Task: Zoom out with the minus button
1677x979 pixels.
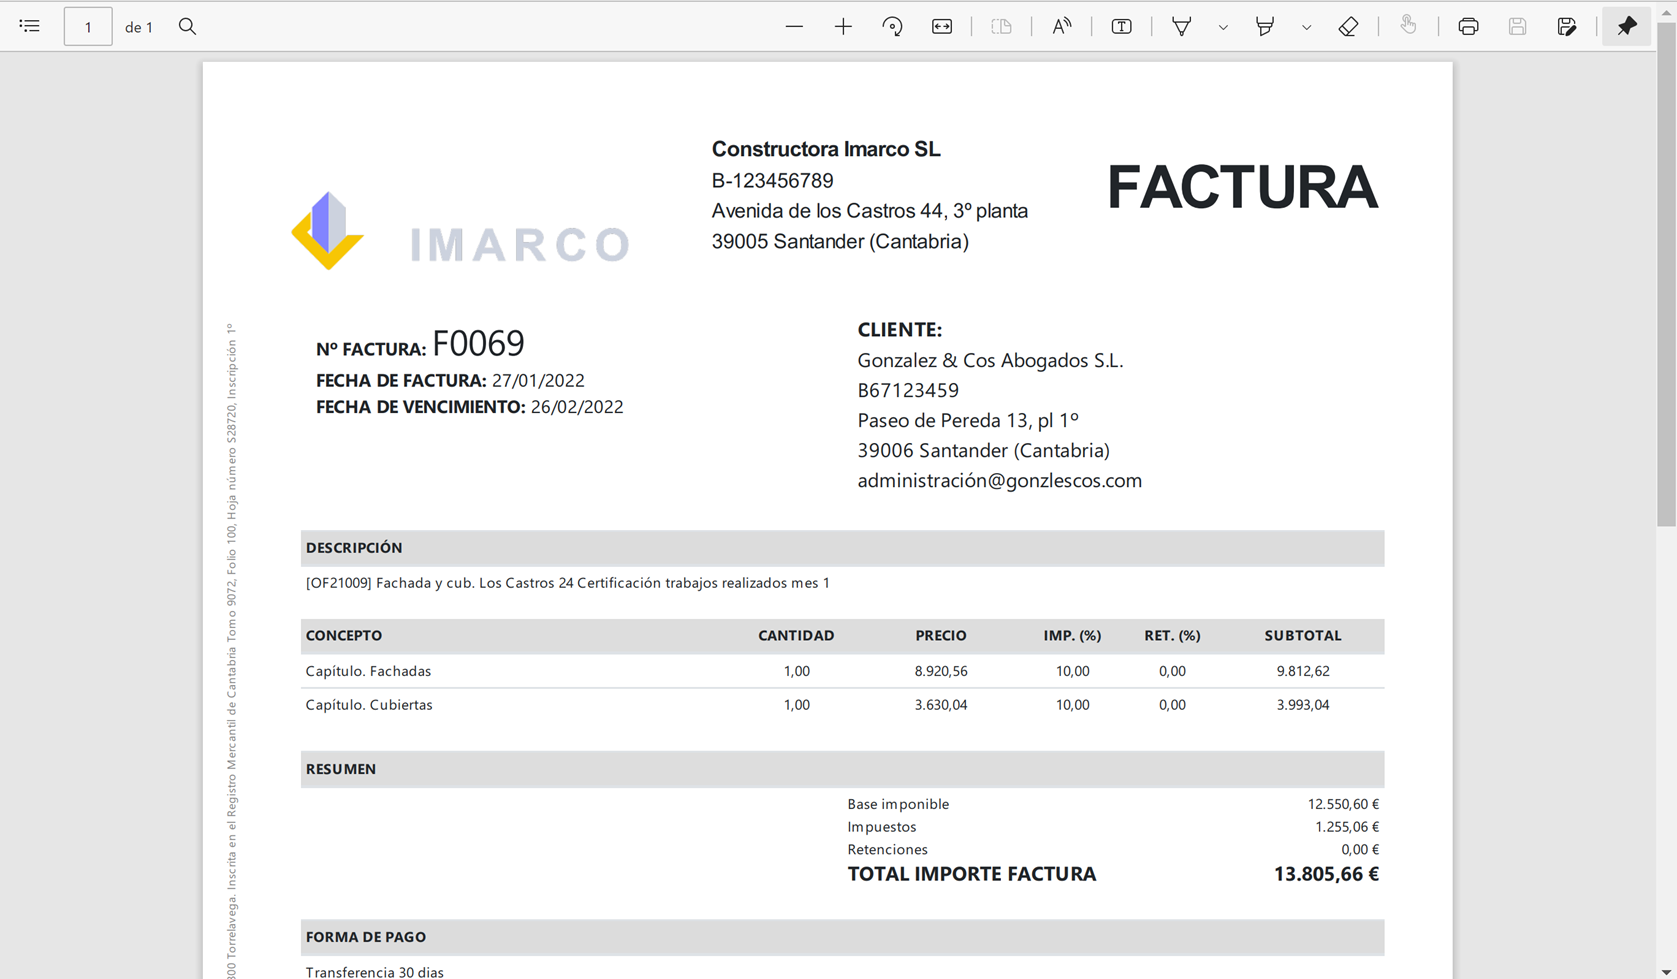Action: 794,26
